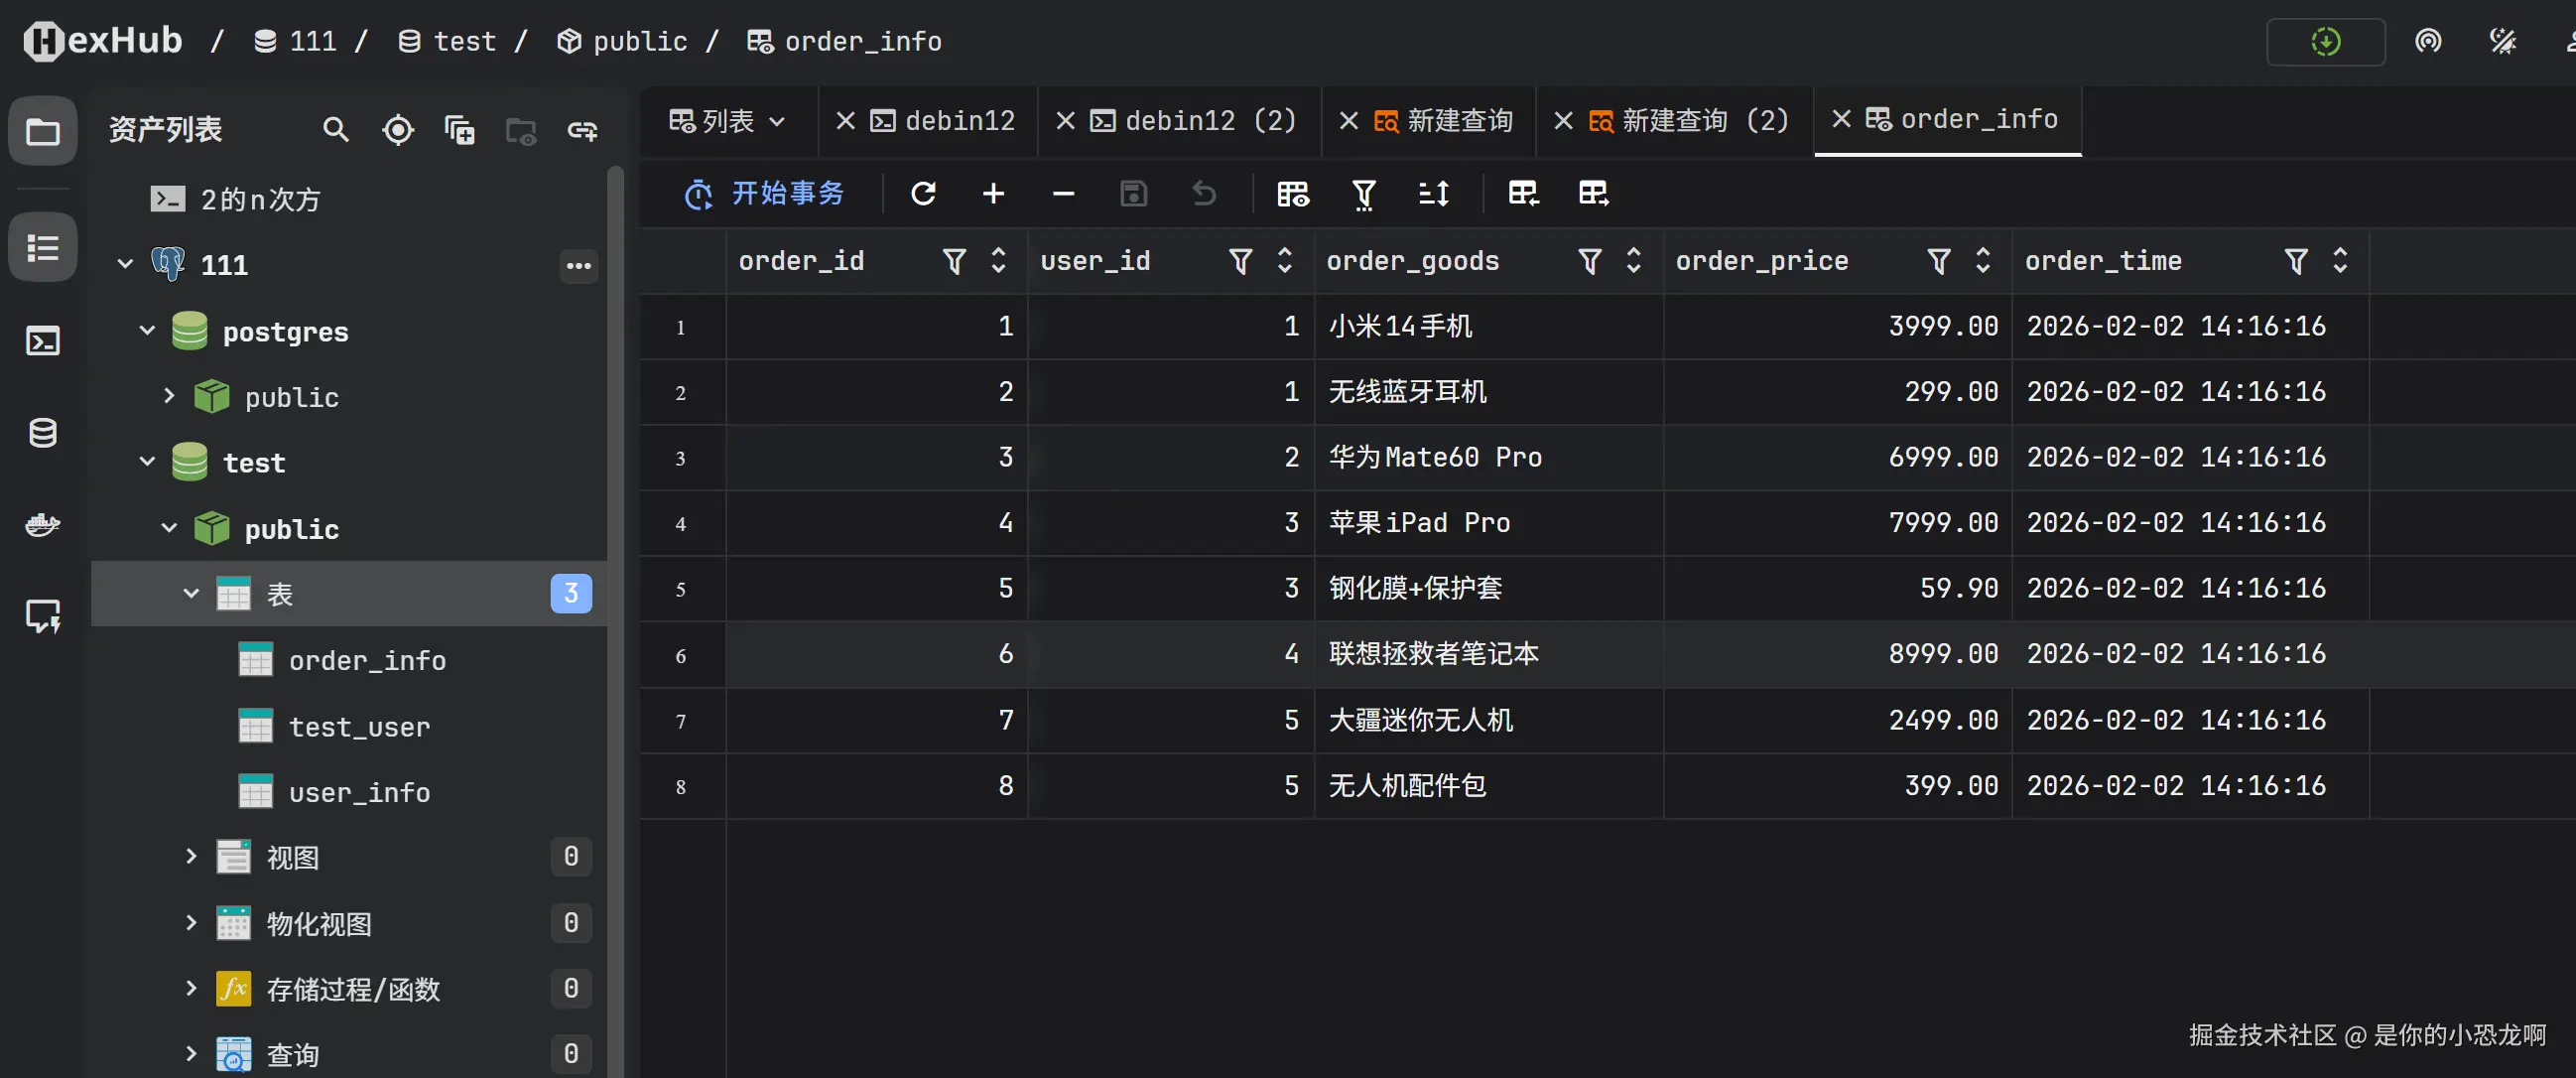This screenshot has height=1078, width=2576.
Task: Open the 列表 dropdown tab
Action: pyautogui.click(x=727, y=121)
